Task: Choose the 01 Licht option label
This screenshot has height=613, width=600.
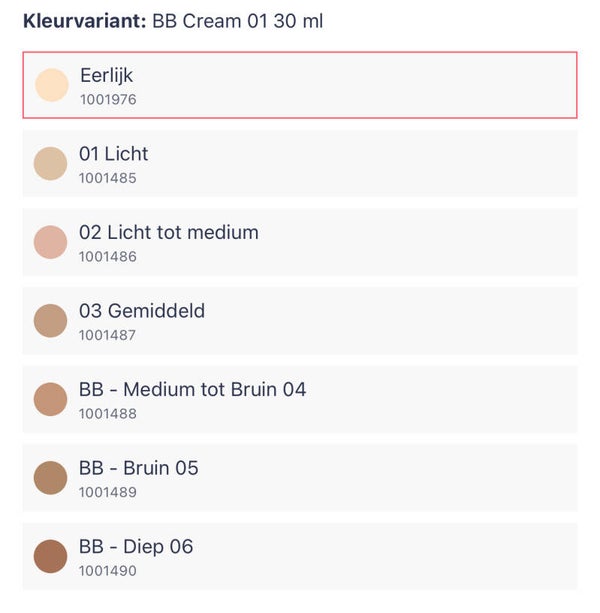Action: point(113,154)
